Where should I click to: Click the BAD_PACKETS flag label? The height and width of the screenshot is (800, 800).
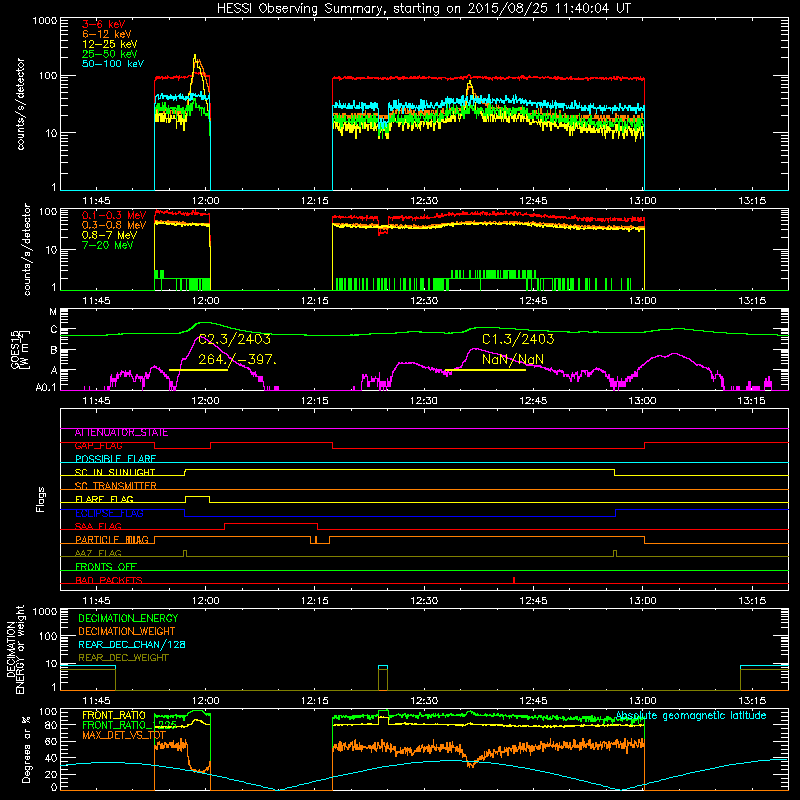pos(109,580)
